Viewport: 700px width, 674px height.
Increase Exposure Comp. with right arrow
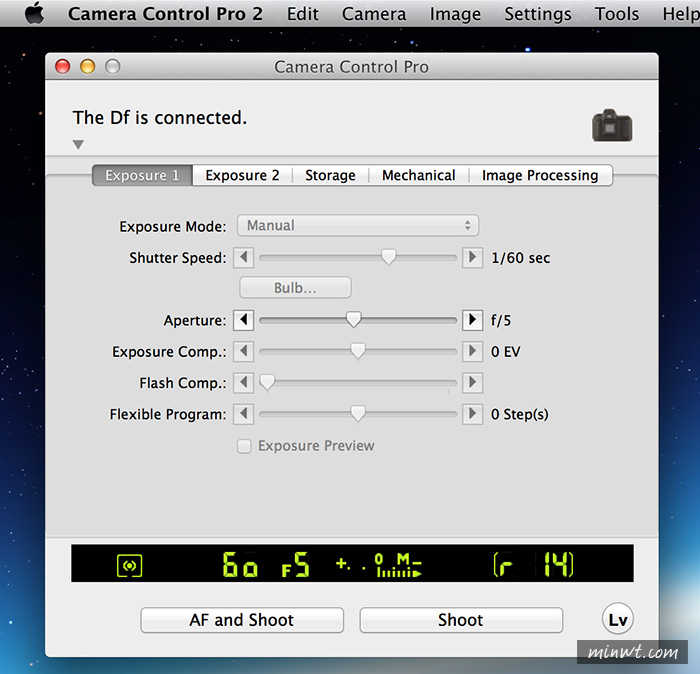472,351
